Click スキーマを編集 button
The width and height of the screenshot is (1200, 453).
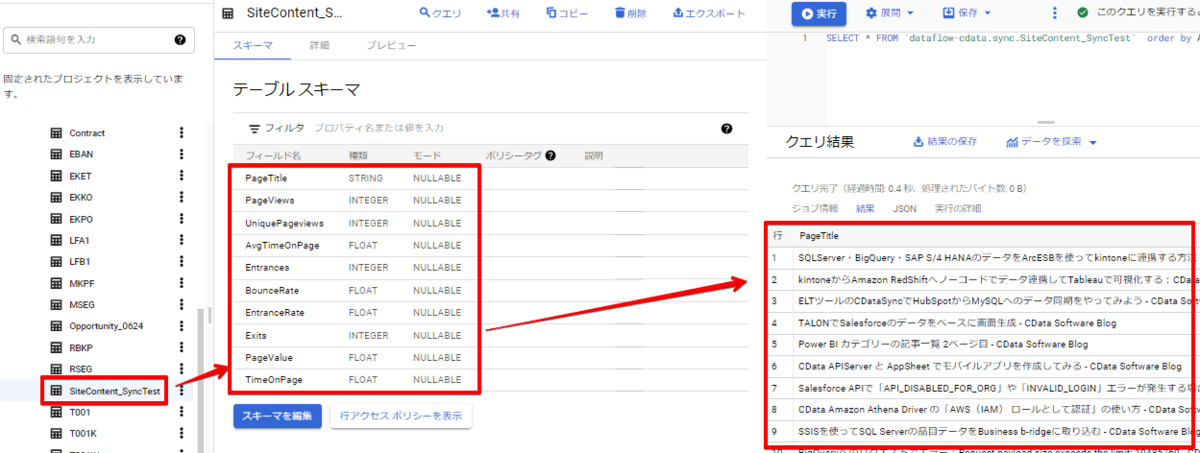coord(277,416)
